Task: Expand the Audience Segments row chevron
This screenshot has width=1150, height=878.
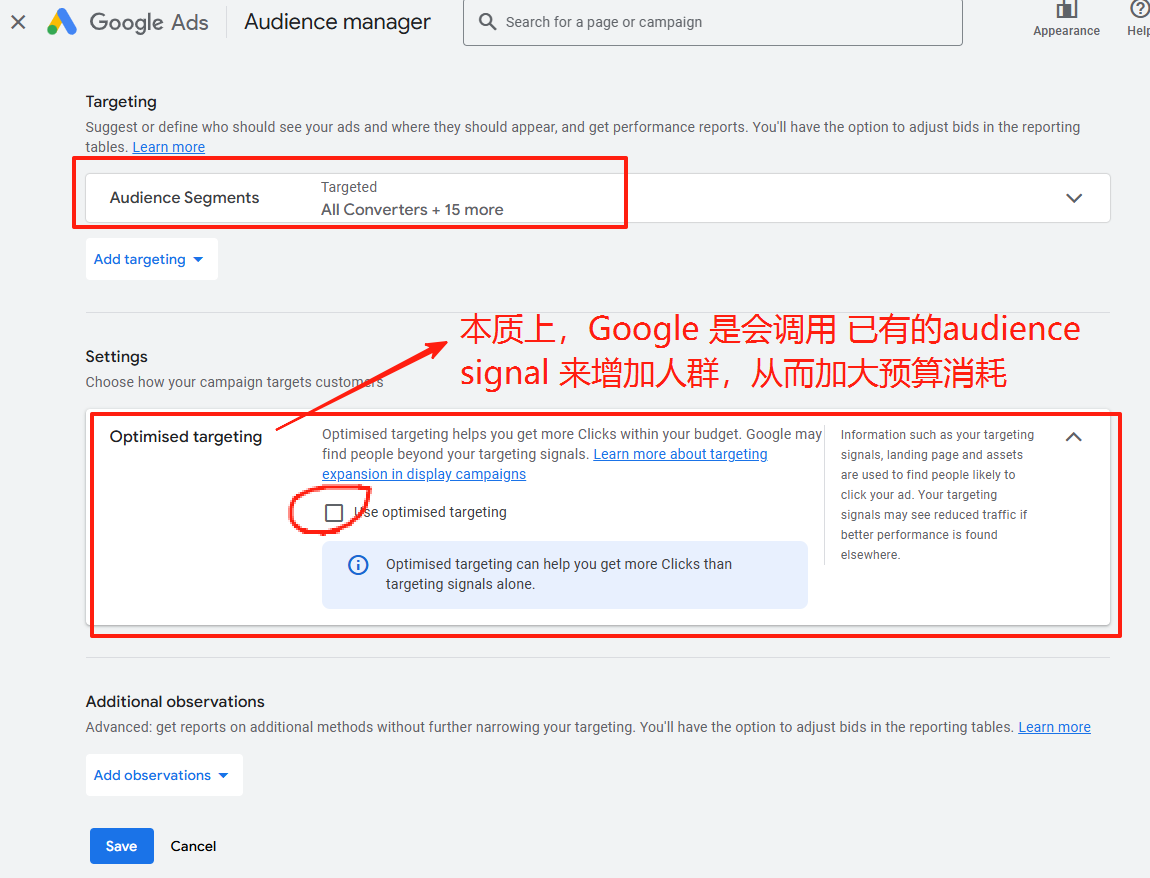Action: click(1074, 198)
